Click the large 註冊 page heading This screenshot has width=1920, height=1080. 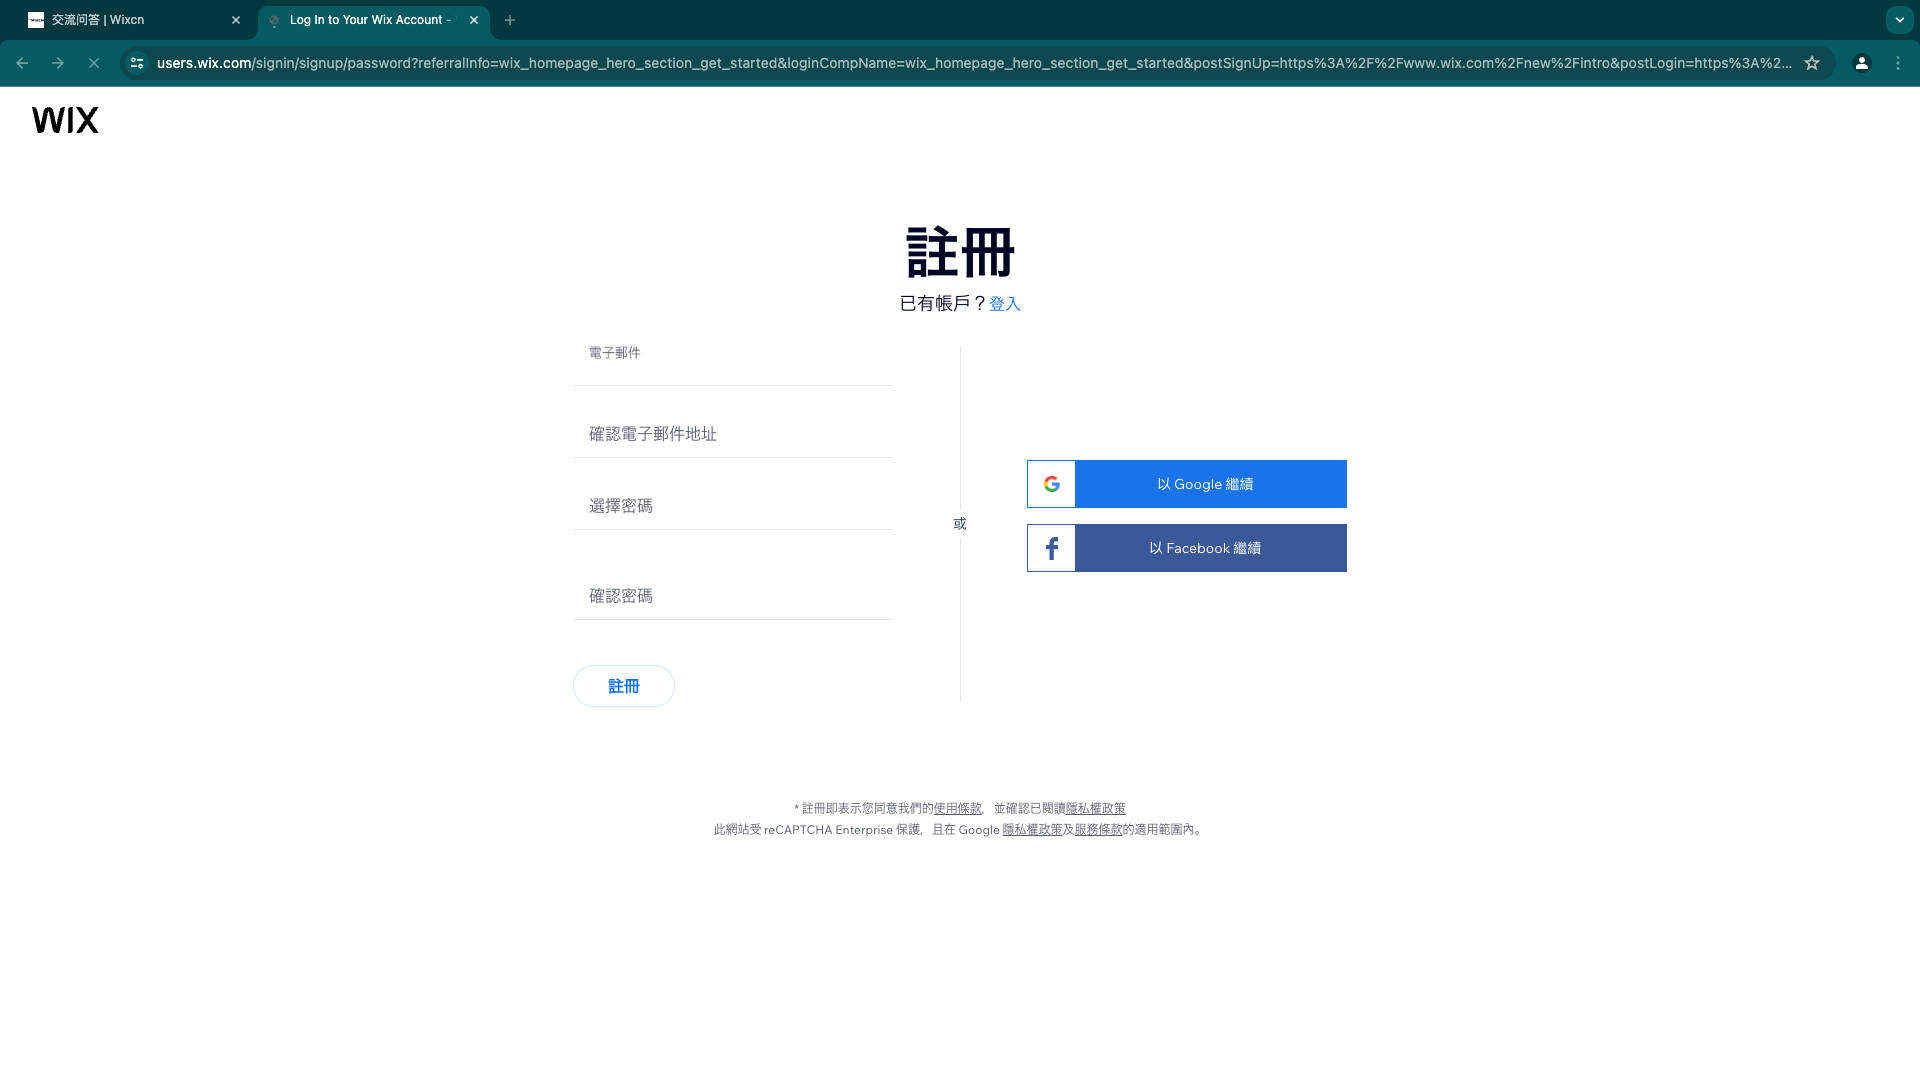point(960,252)
